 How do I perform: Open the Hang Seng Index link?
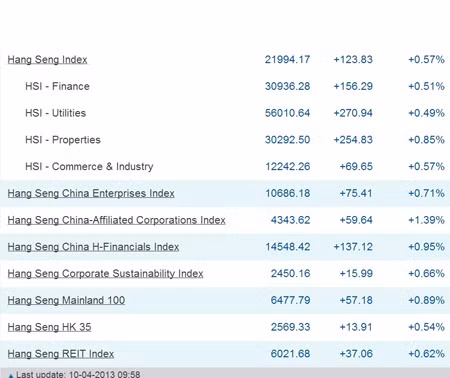coord(47,60)
